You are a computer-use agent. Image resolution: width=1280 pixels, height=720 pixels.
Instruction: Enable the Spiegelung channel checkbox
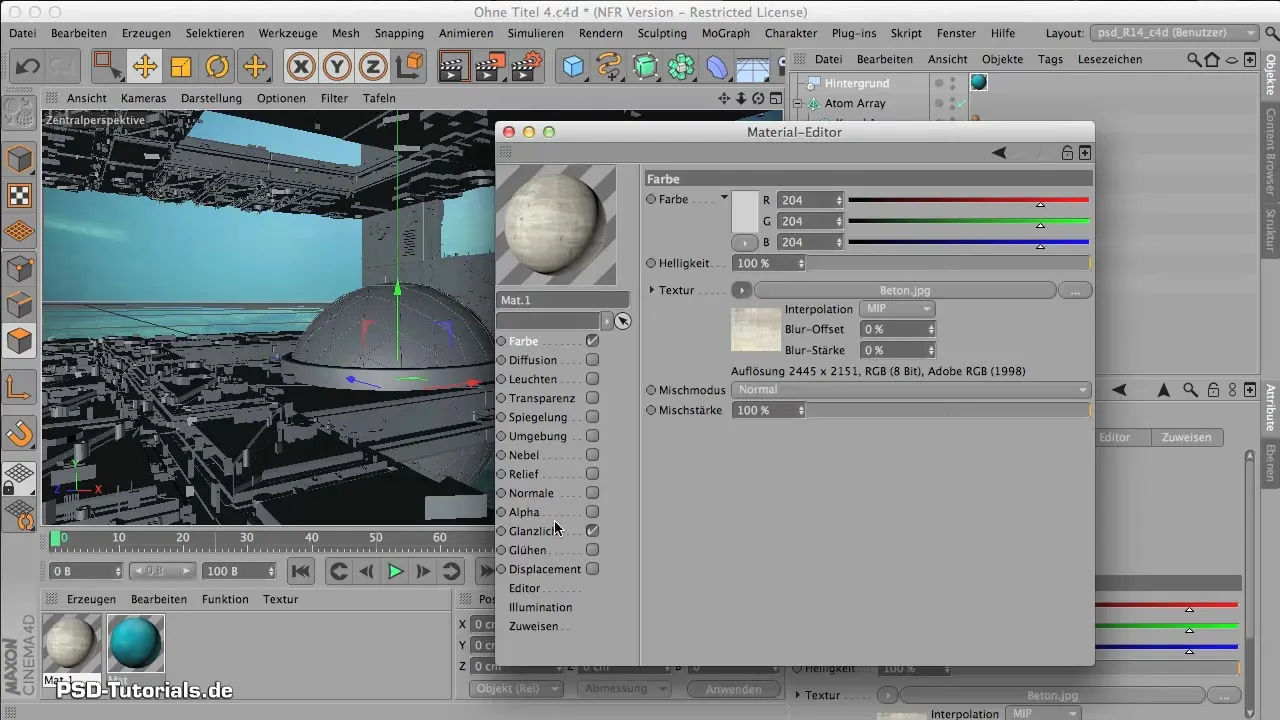coord(592,417)
